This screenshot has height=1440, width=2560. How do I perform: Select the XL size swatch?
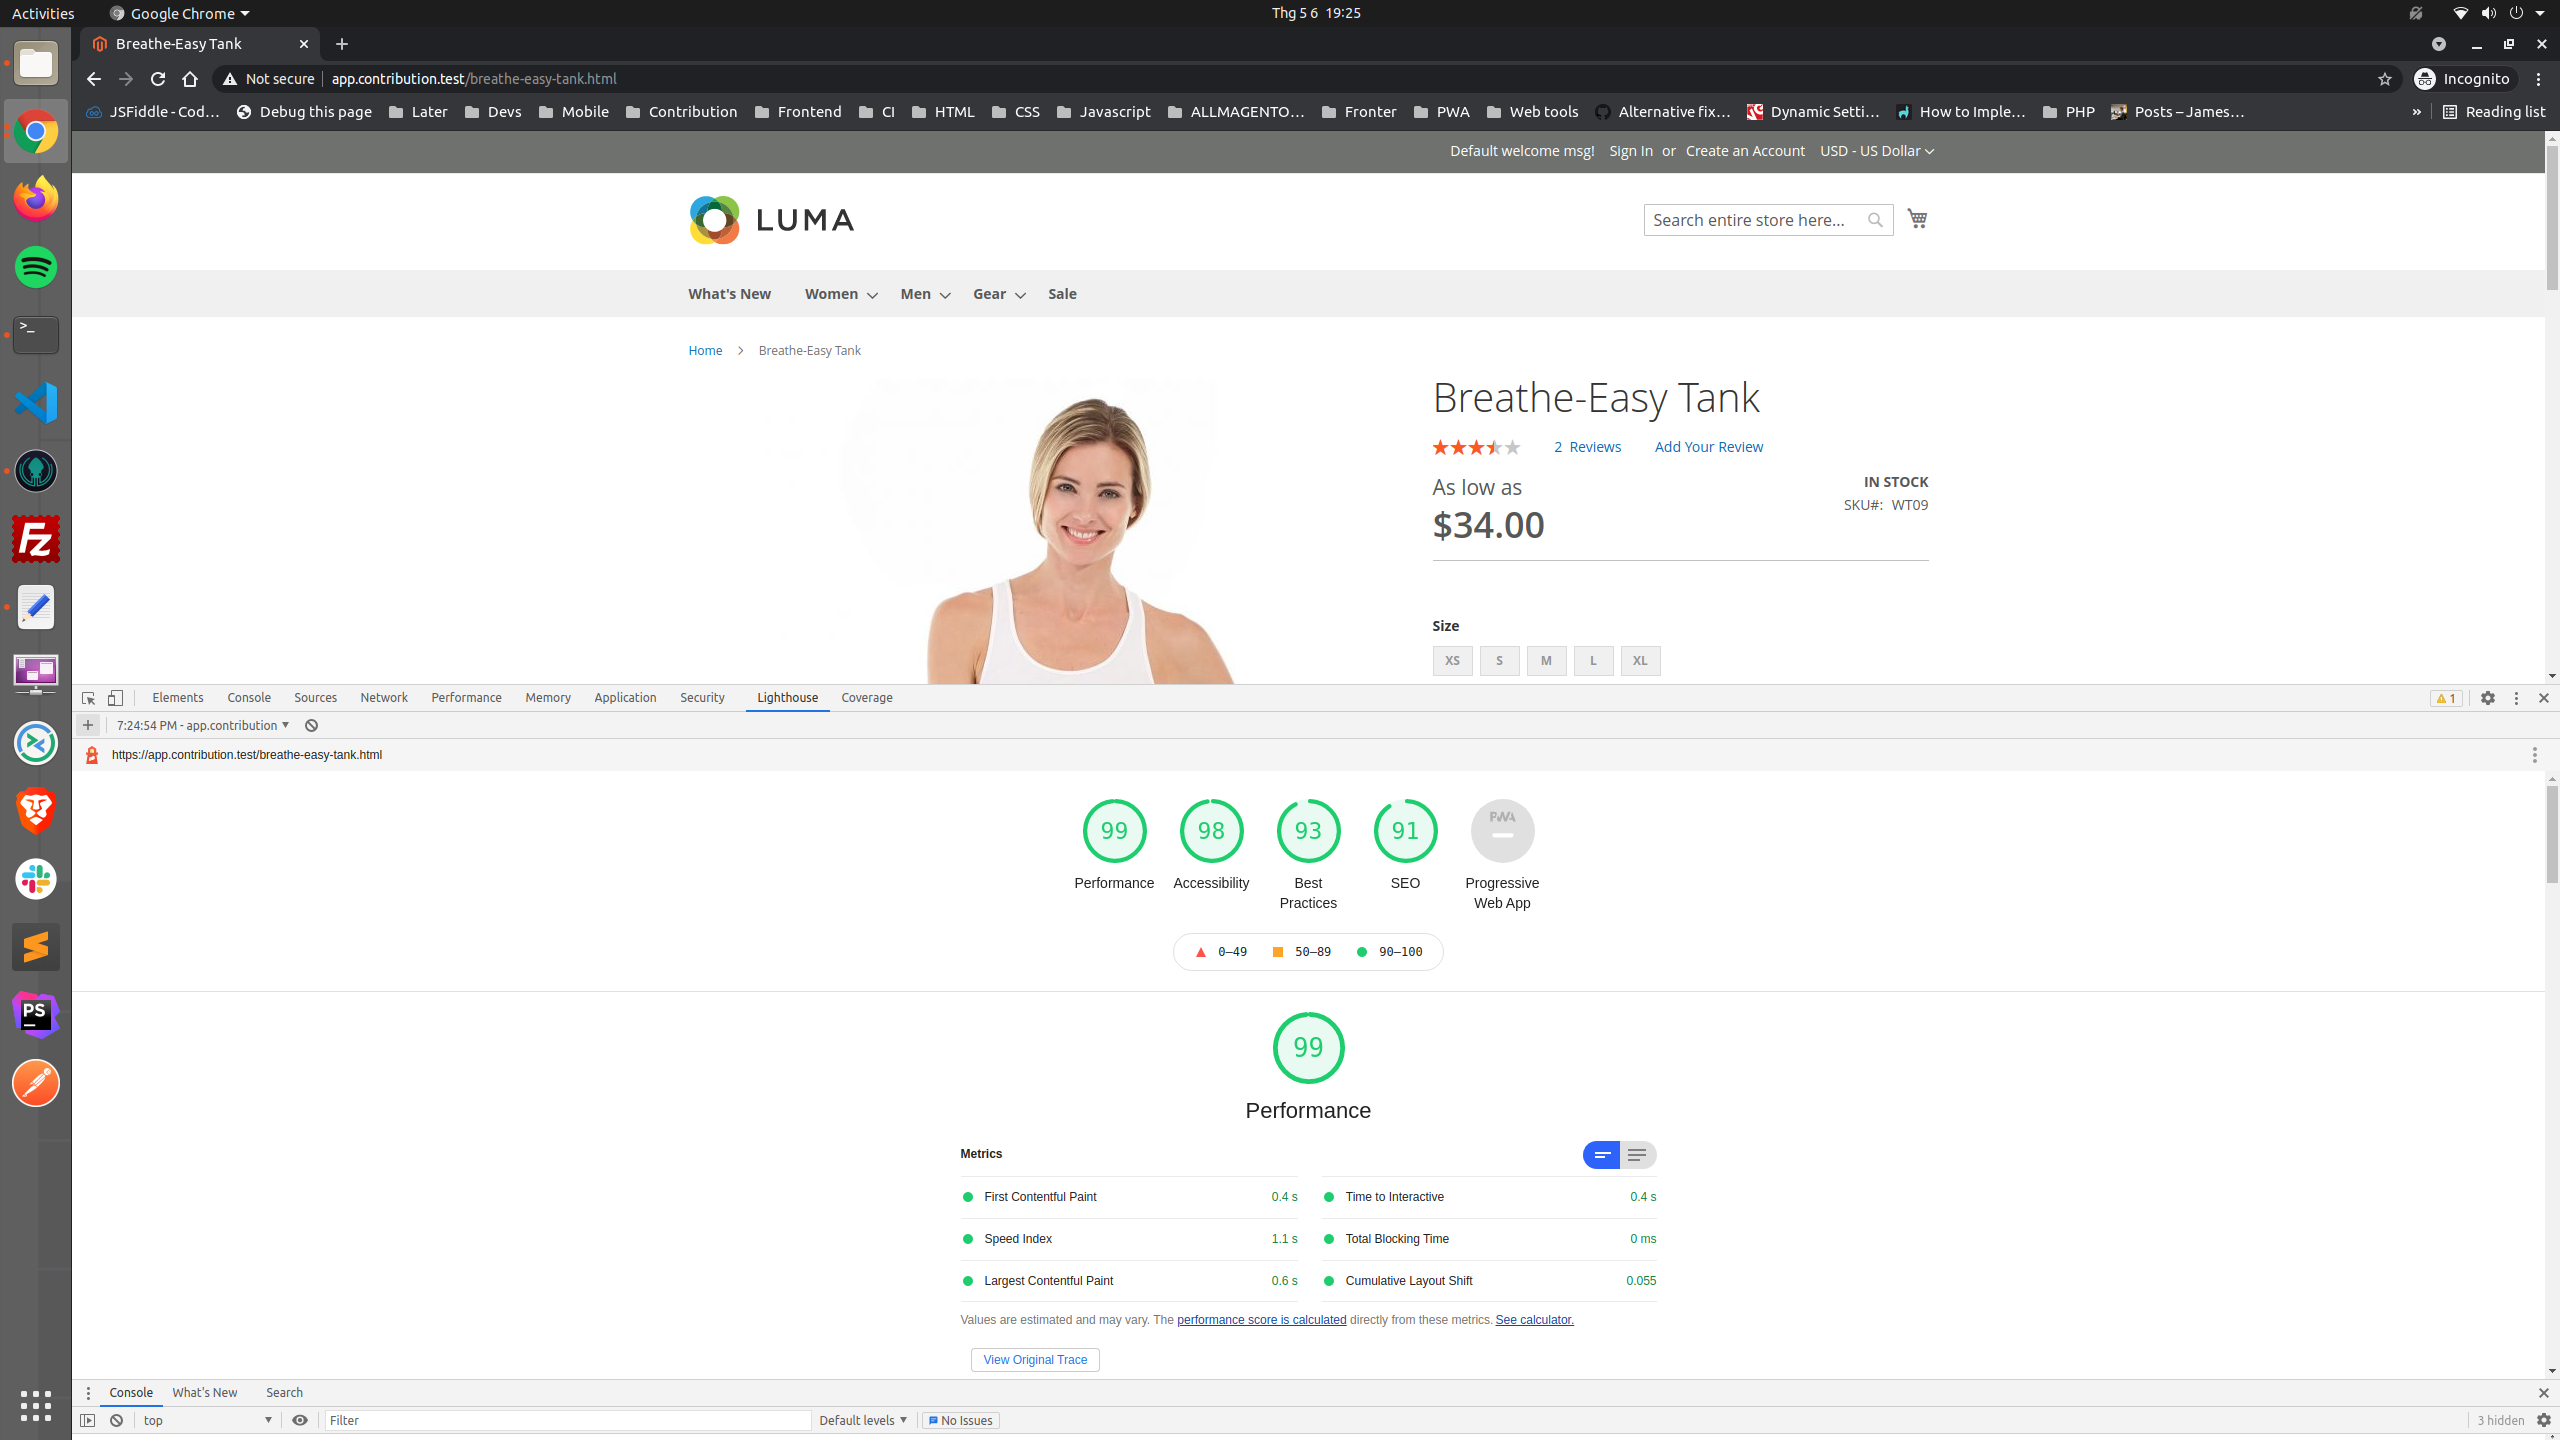[x=1639, y=660]
